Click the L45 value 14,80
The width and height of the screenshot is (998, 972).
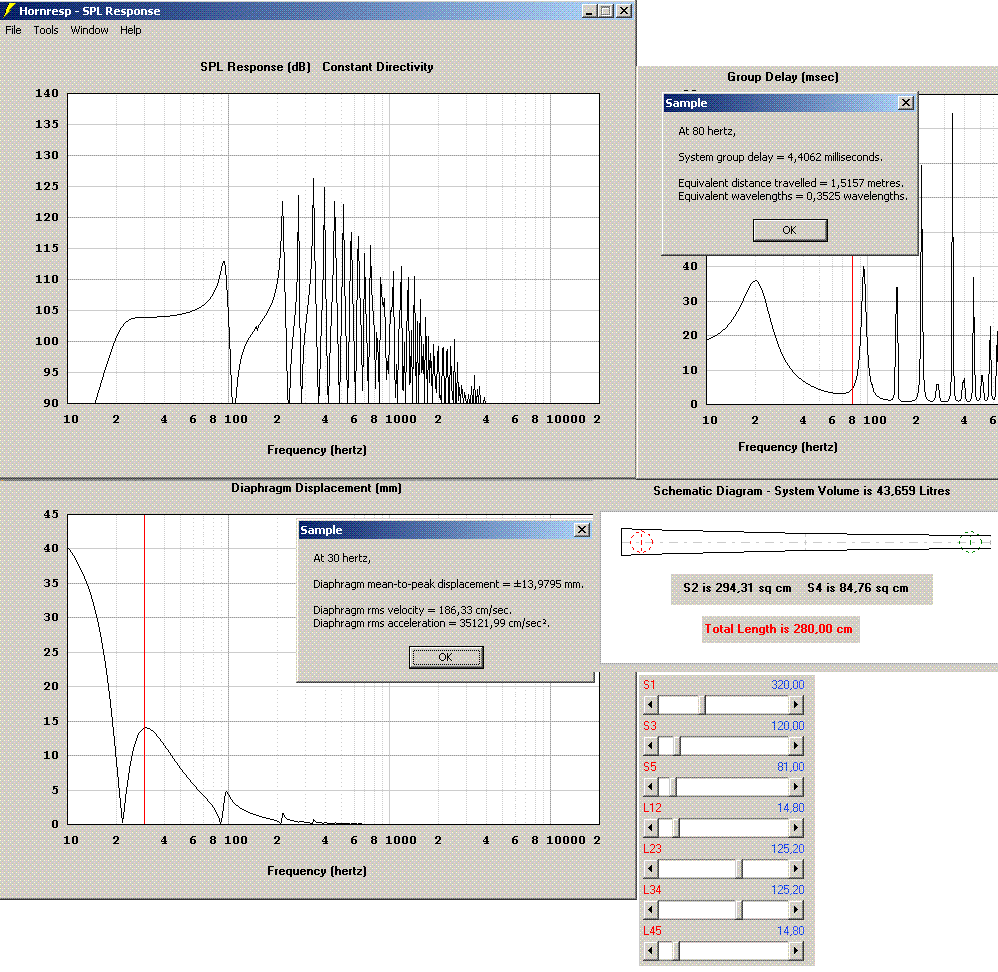(x=791, y=931)
